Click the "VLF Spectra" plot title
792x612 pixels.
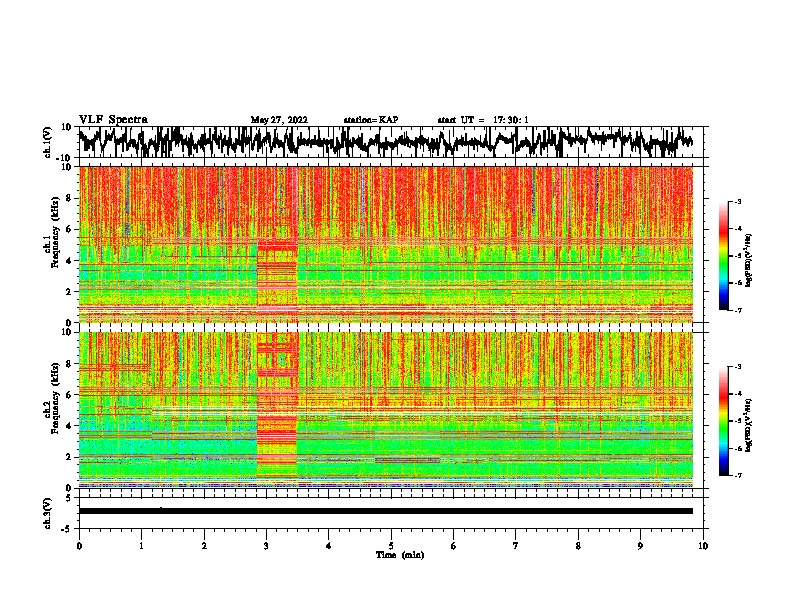113,119
